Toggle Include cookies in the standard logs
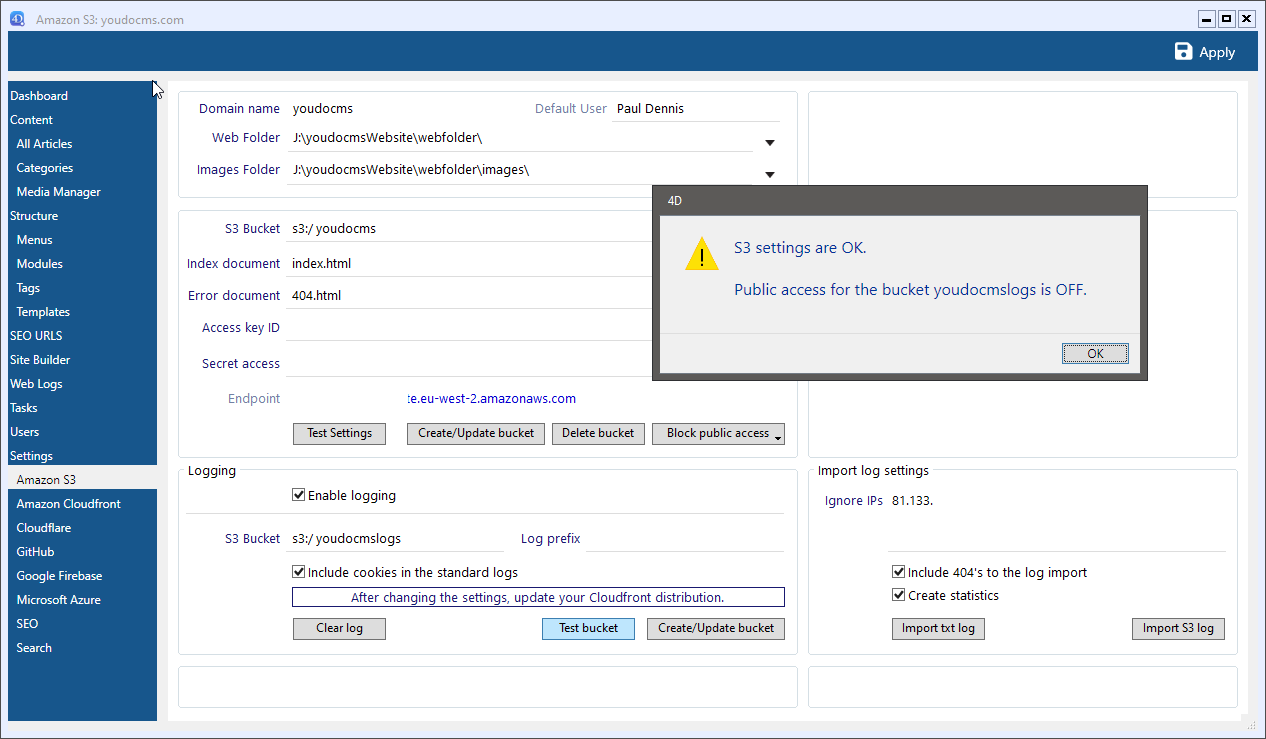This screenshot has height=739, width=1266. pos(298,572)
